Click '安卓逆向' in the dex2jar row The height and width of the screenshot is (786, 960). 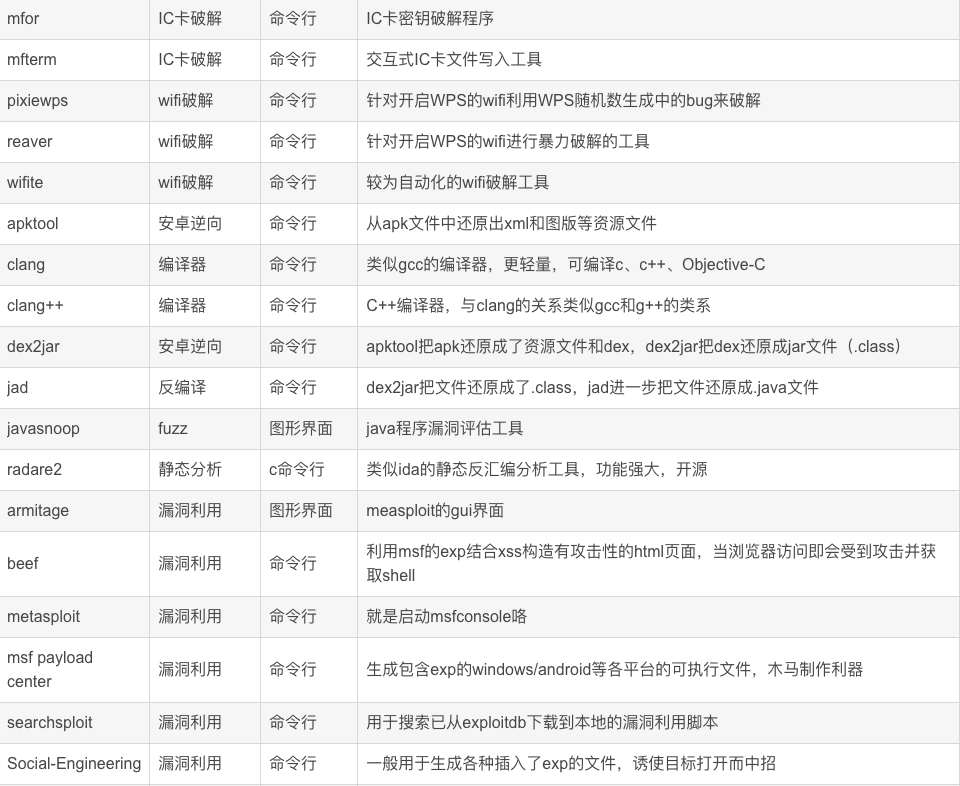pos(190,346)
